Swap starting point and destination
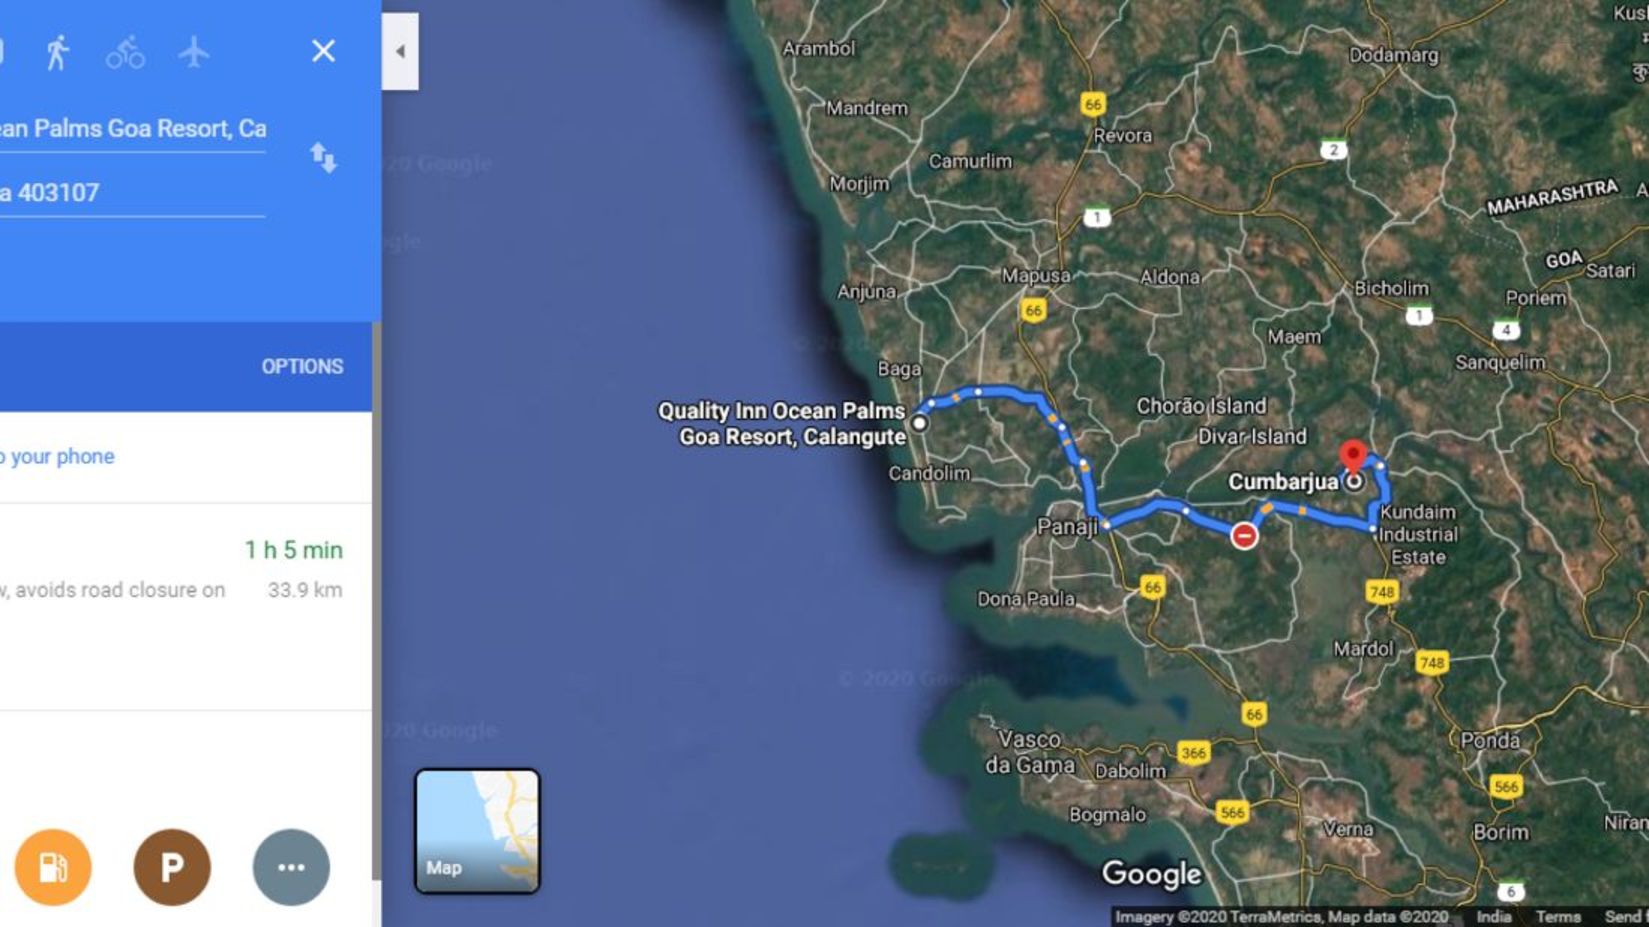The width and height of the screenshot is (1649, 927). tap(323, 158)
